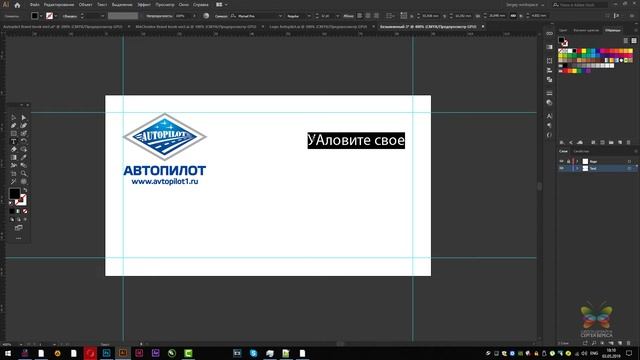Click the change screen mode icon
Screen dimensions: 640x360
19,227
